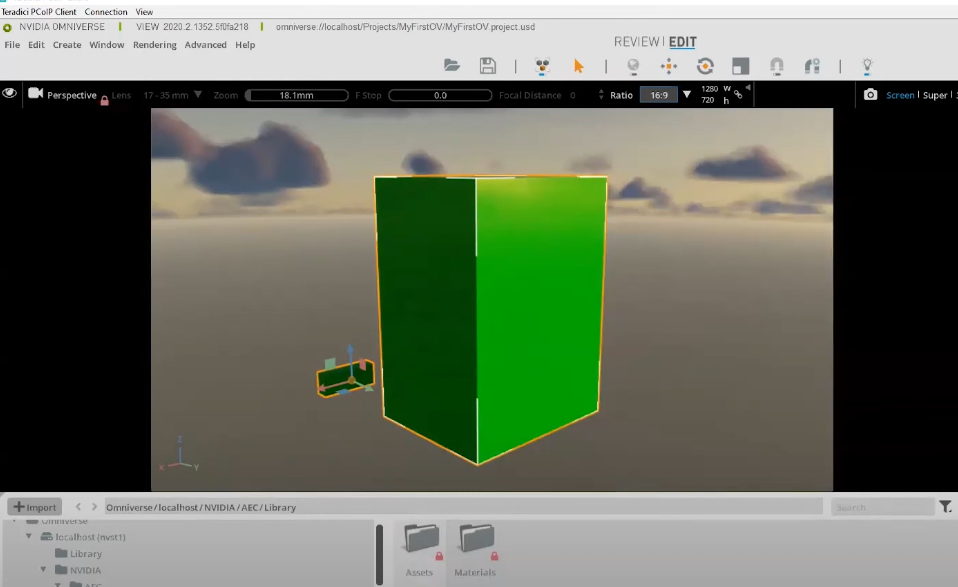Switch to REVIEW mode
This screenshot has height=587, width=958.
coord(637,42)
